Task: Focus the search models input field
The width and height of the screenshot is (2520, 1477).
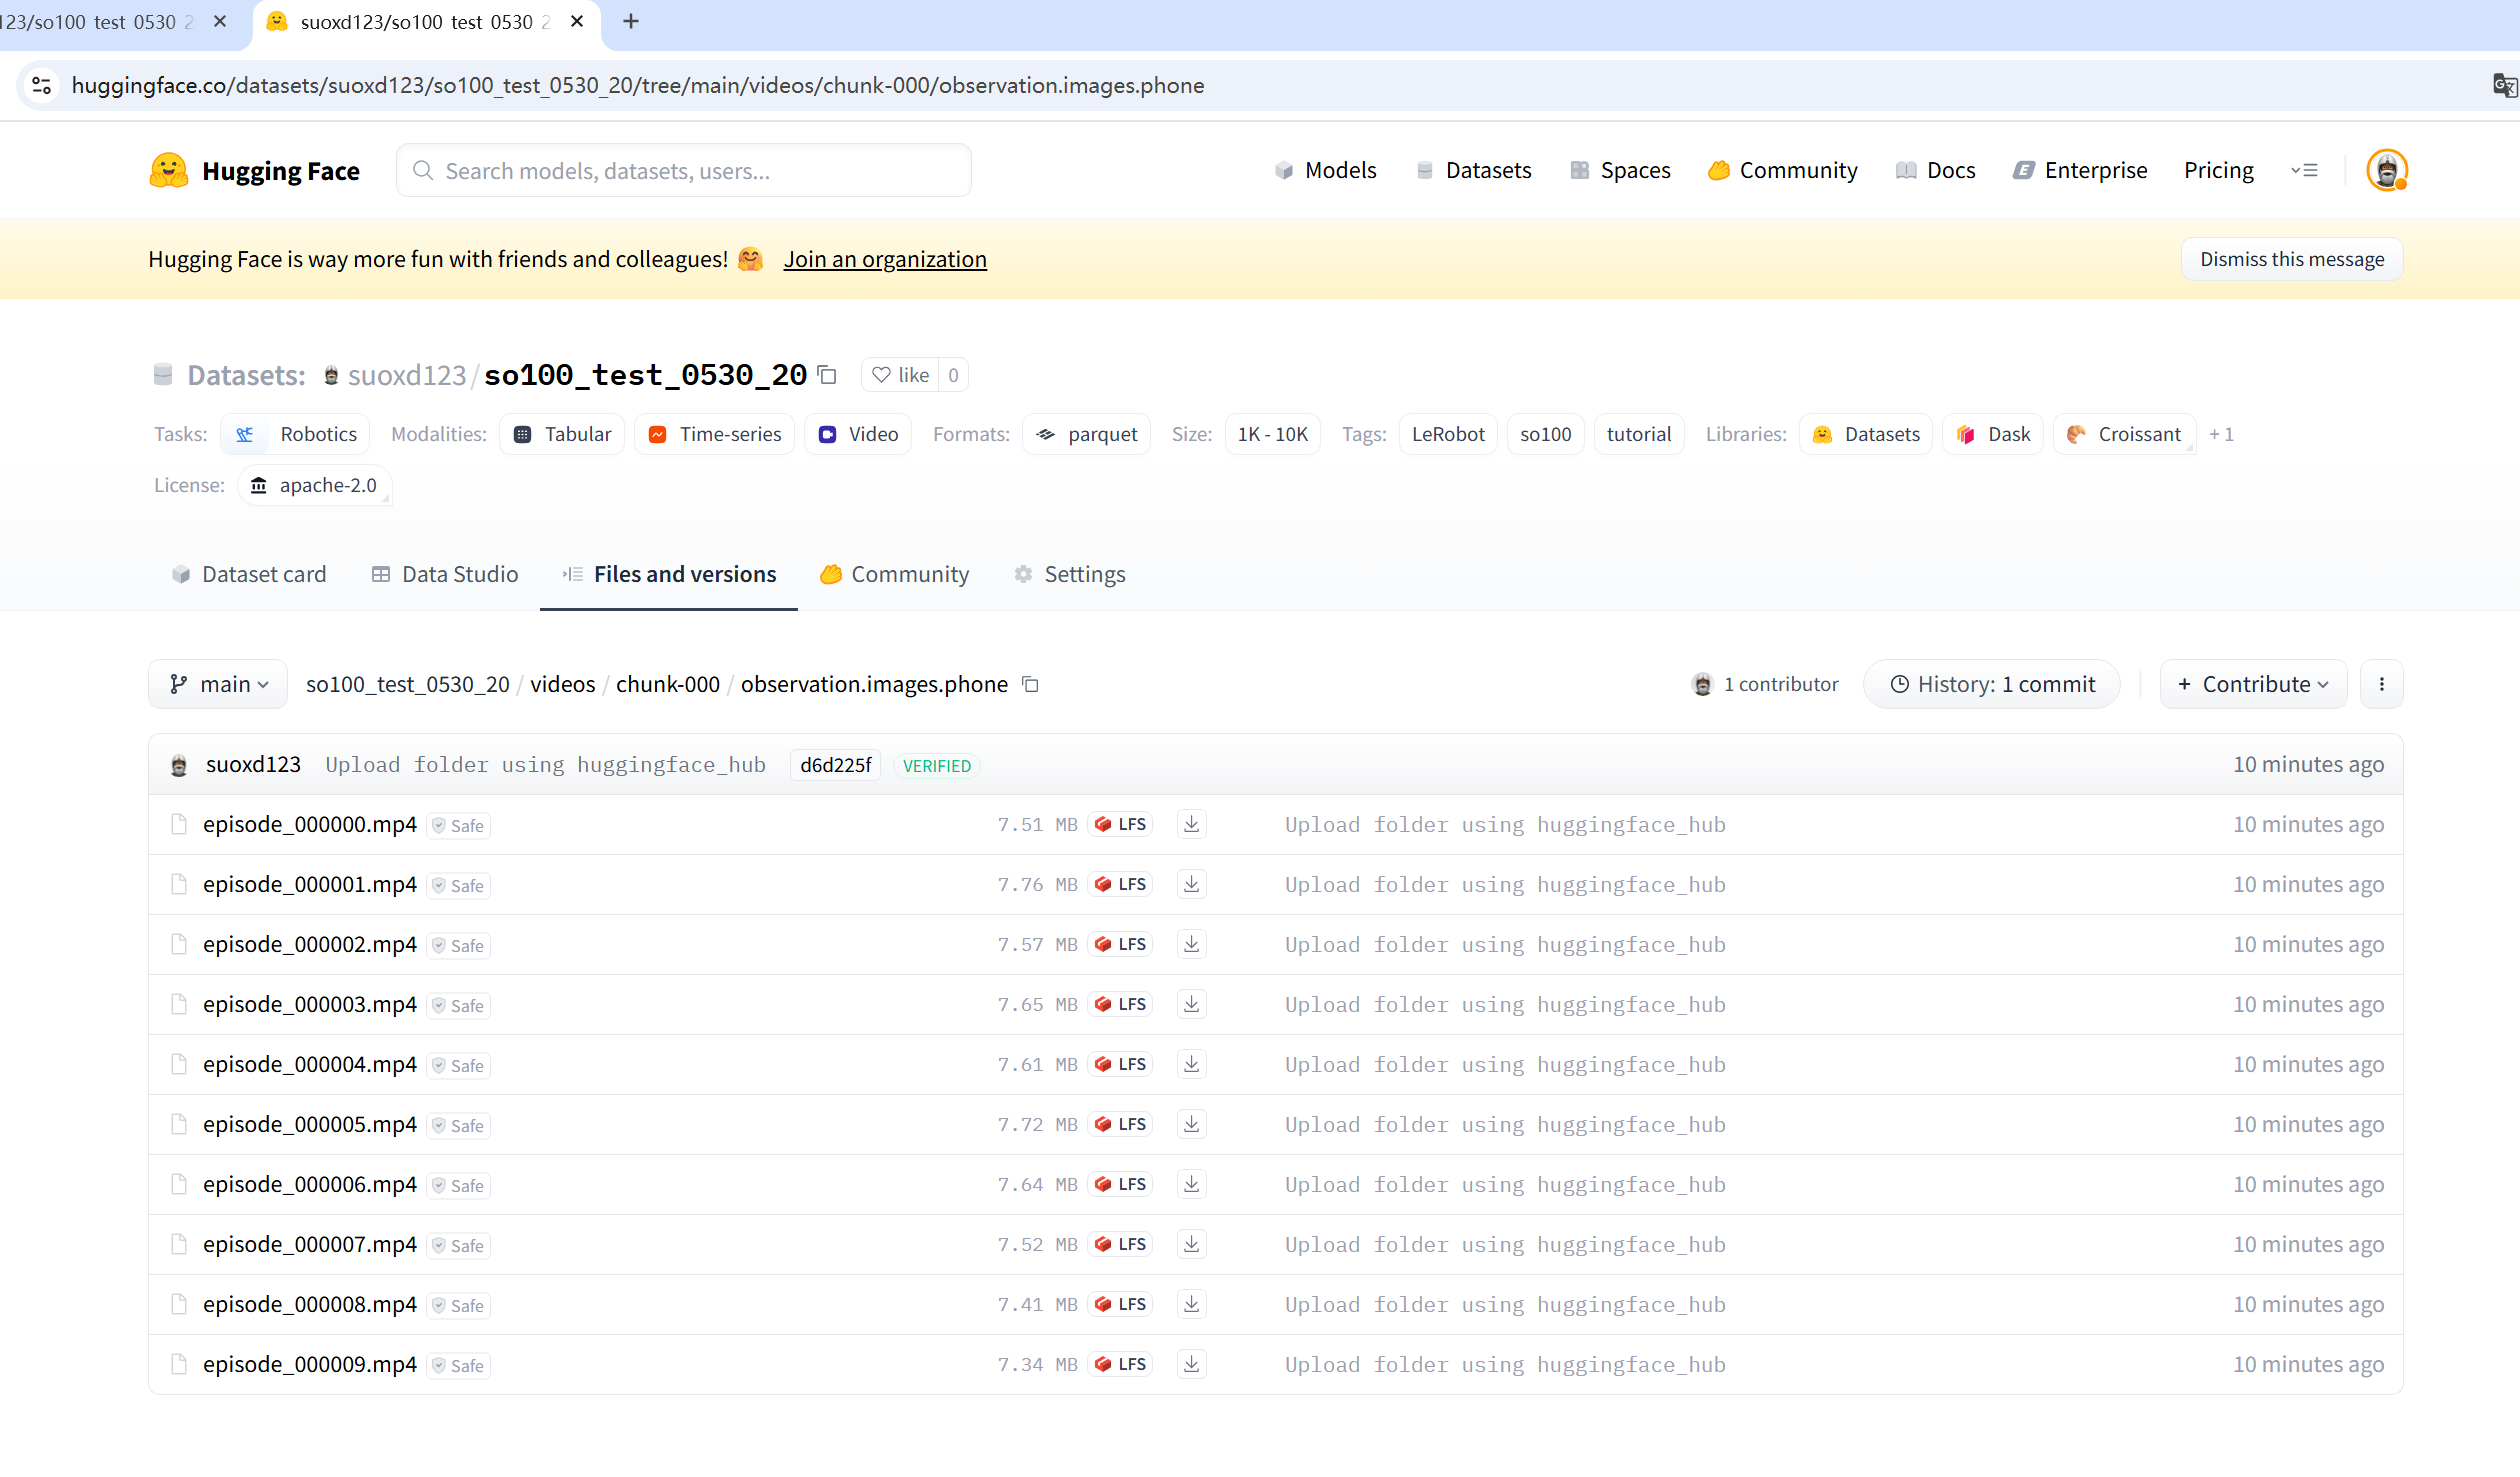Action: 683,170
